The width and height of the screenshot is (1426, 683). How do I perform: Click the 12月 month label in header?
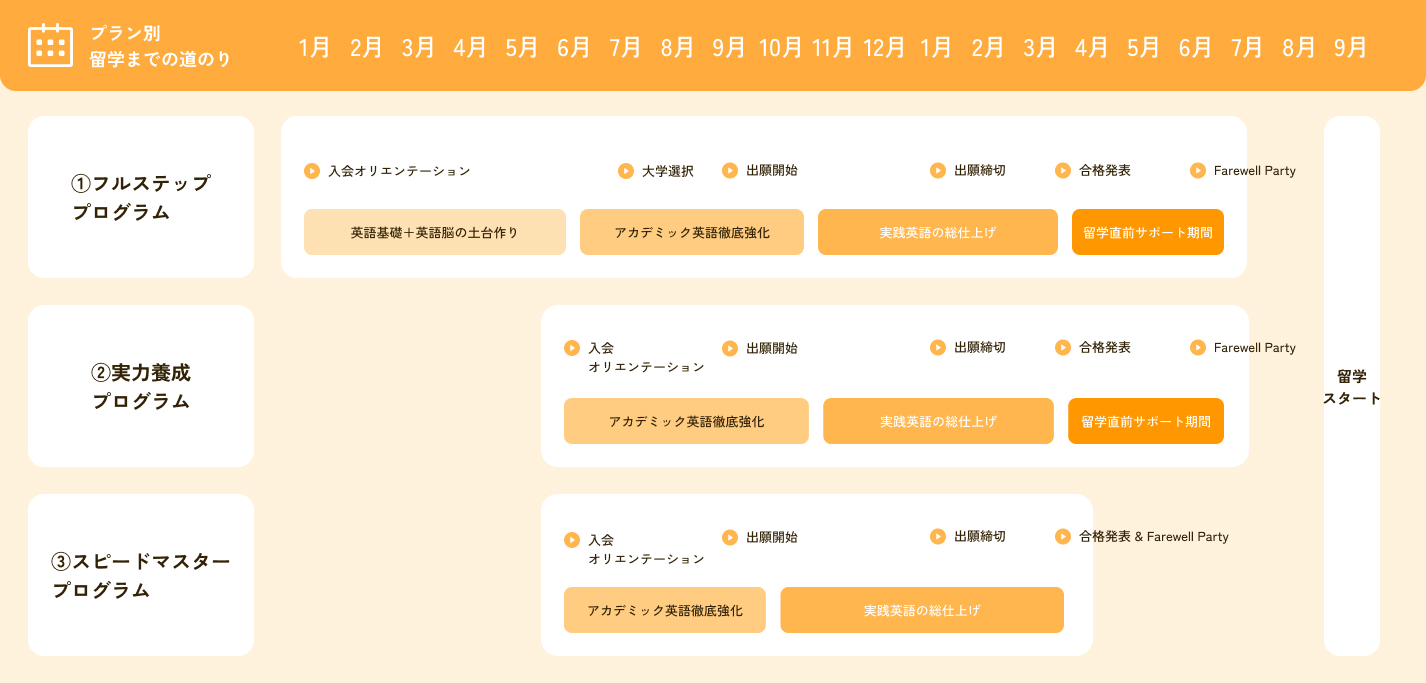(884, 47)
